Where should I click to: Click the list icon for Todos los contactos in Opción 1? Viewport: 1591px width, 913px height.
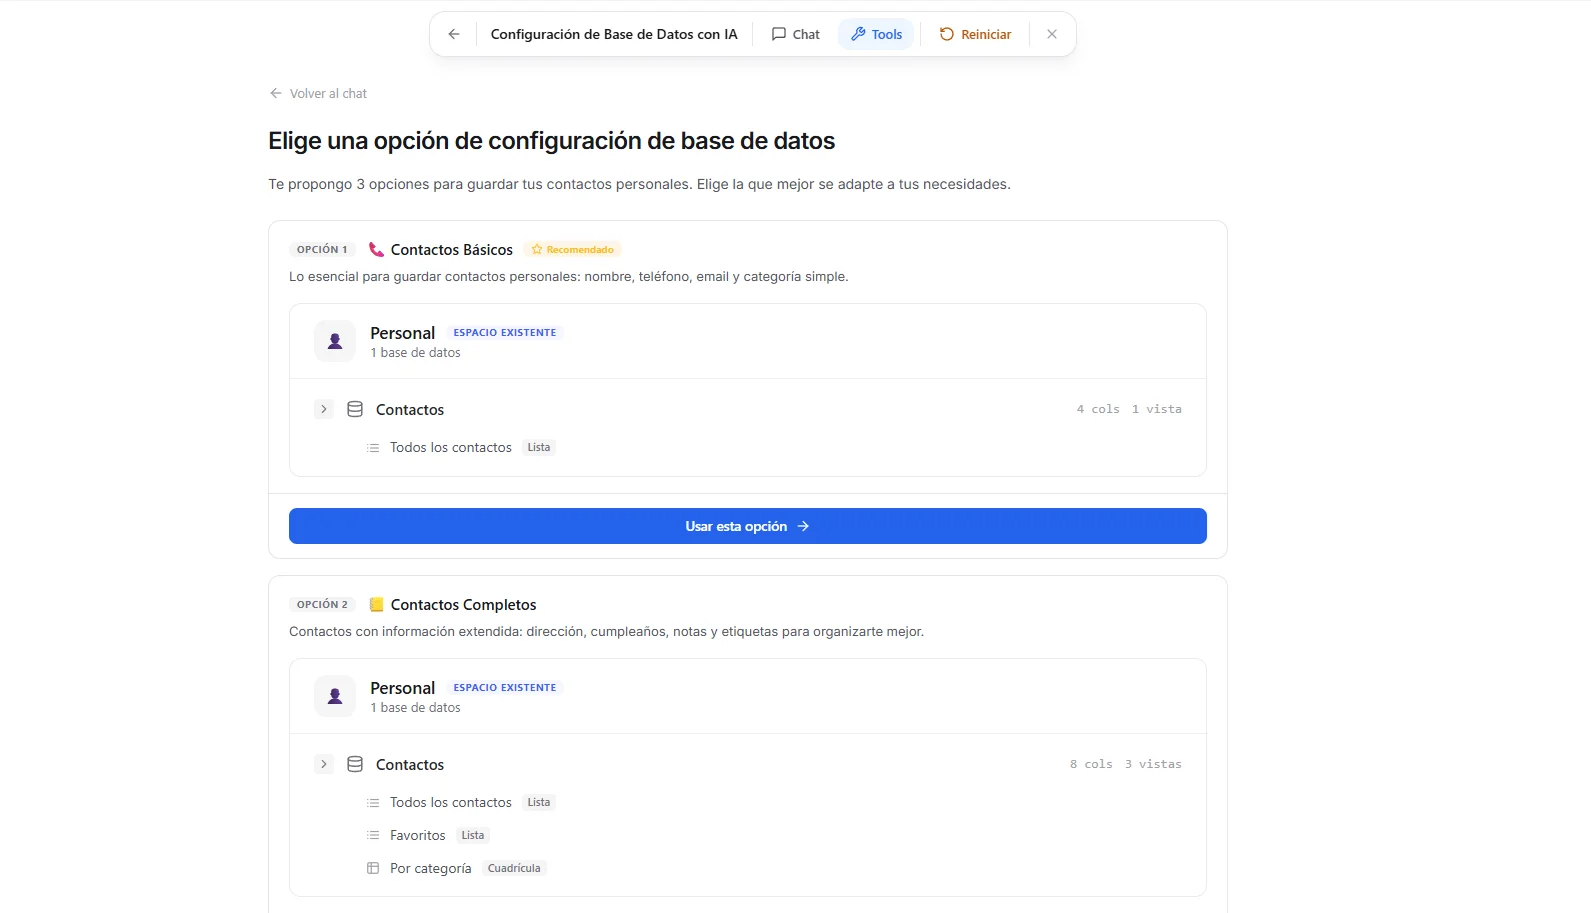(x=373, y=448)
